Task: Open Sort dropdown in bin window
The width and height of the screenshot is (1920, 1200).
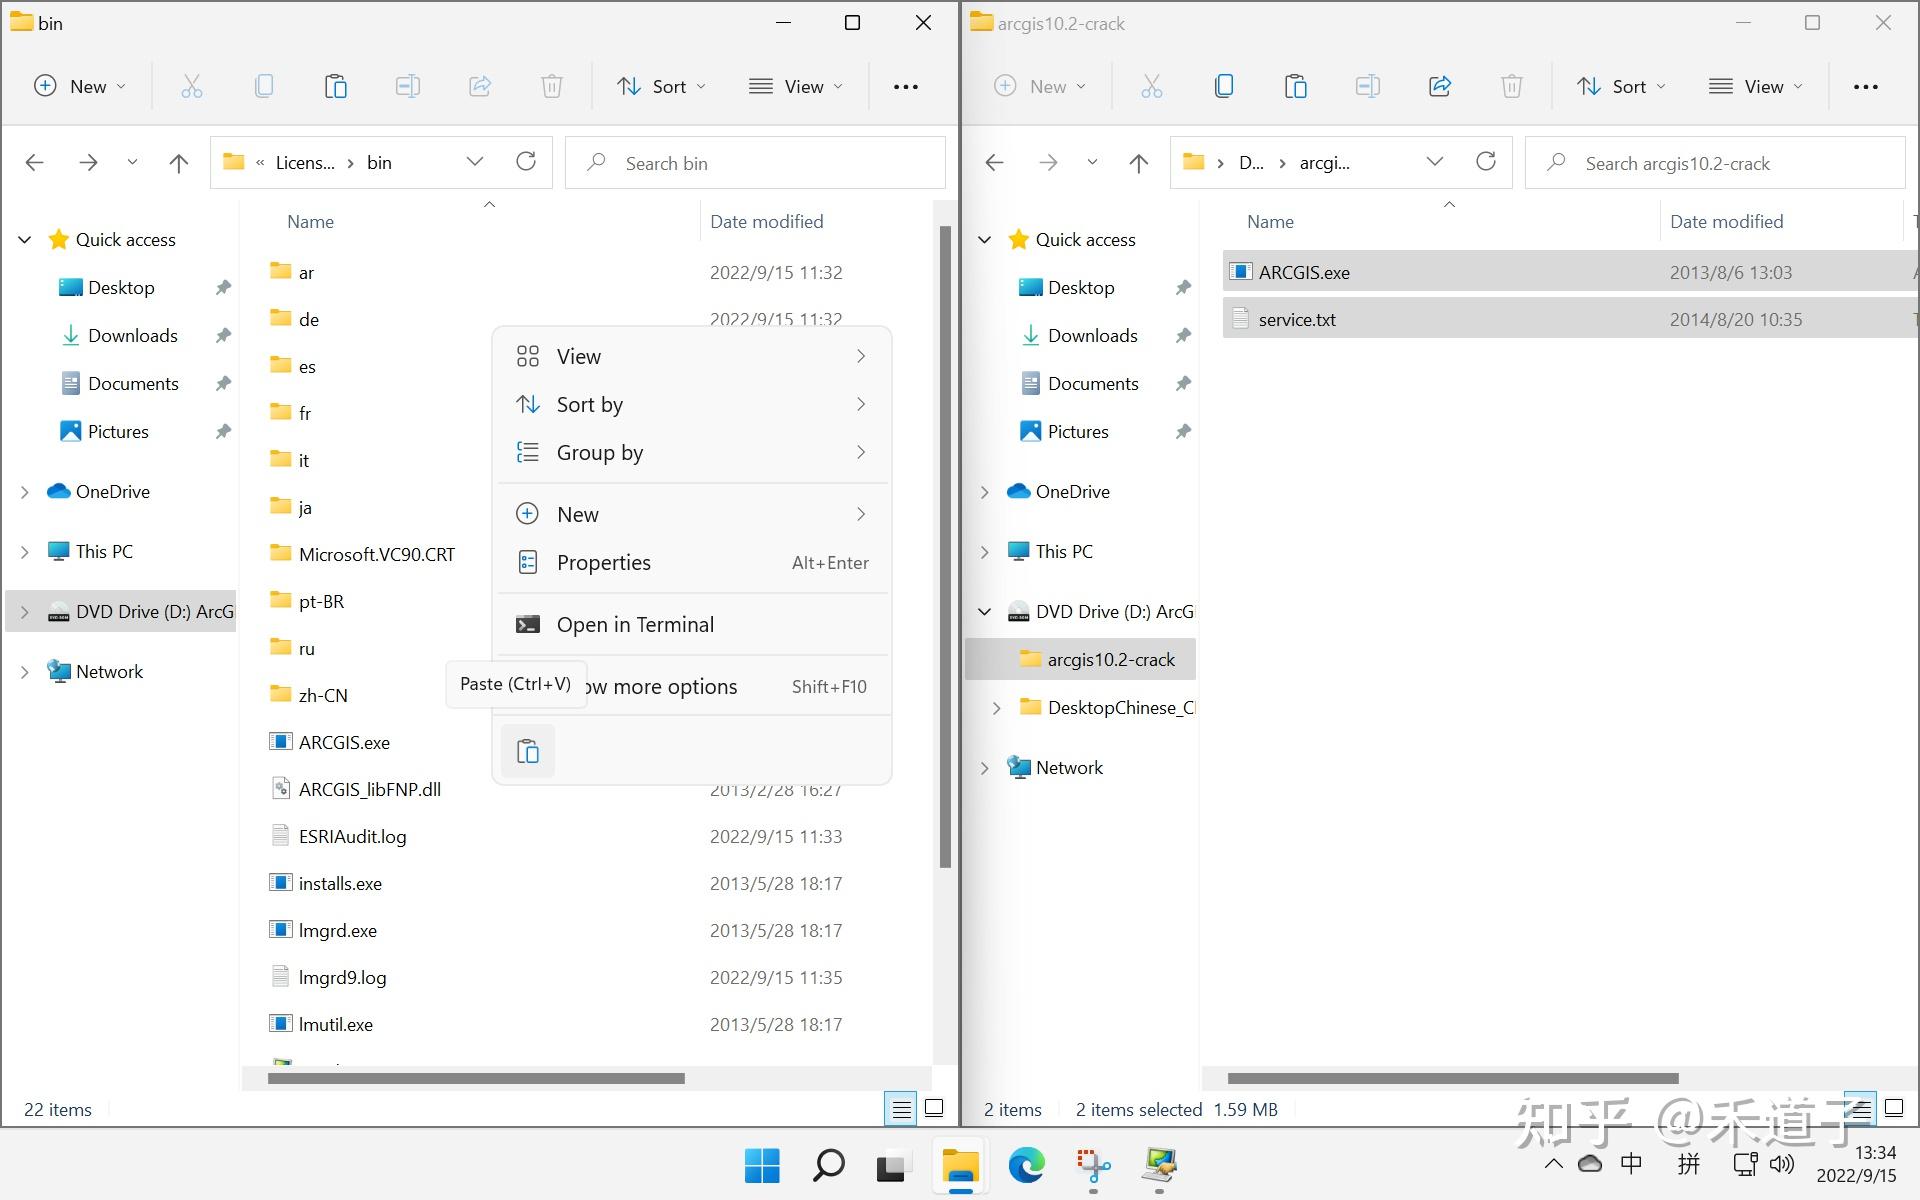Action: (662, 87)
